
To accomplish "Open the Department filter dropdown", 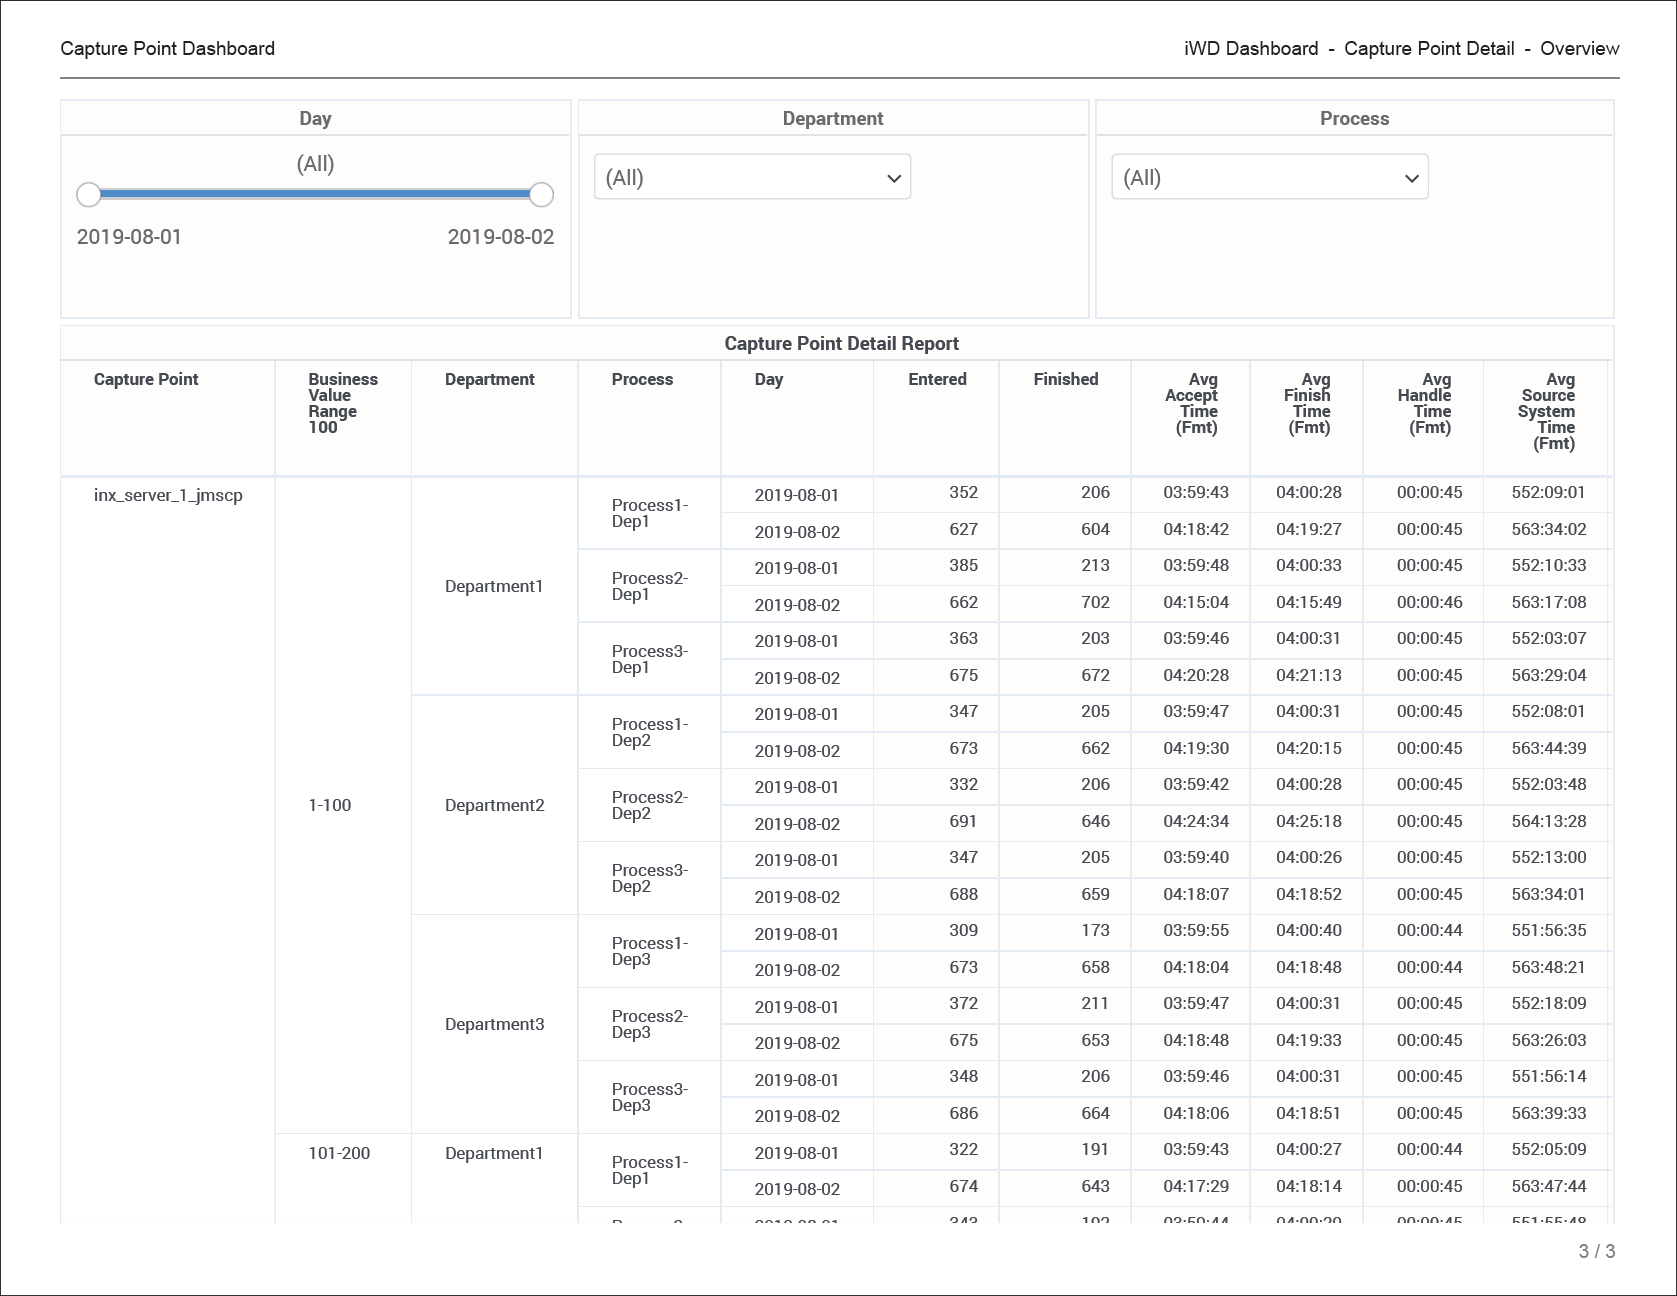I will (x=752, y=177).
